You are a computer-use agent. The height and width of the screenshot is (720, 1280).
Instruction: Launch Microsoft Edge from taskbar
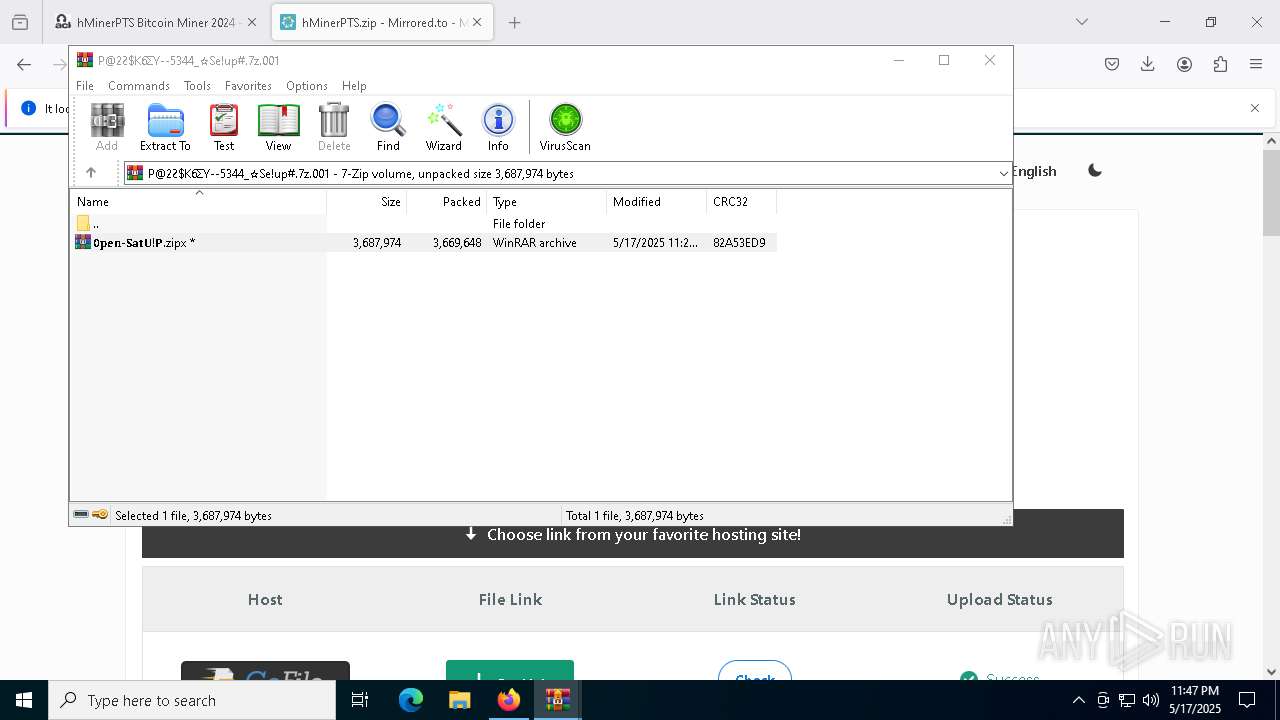[x=411, y=700]
